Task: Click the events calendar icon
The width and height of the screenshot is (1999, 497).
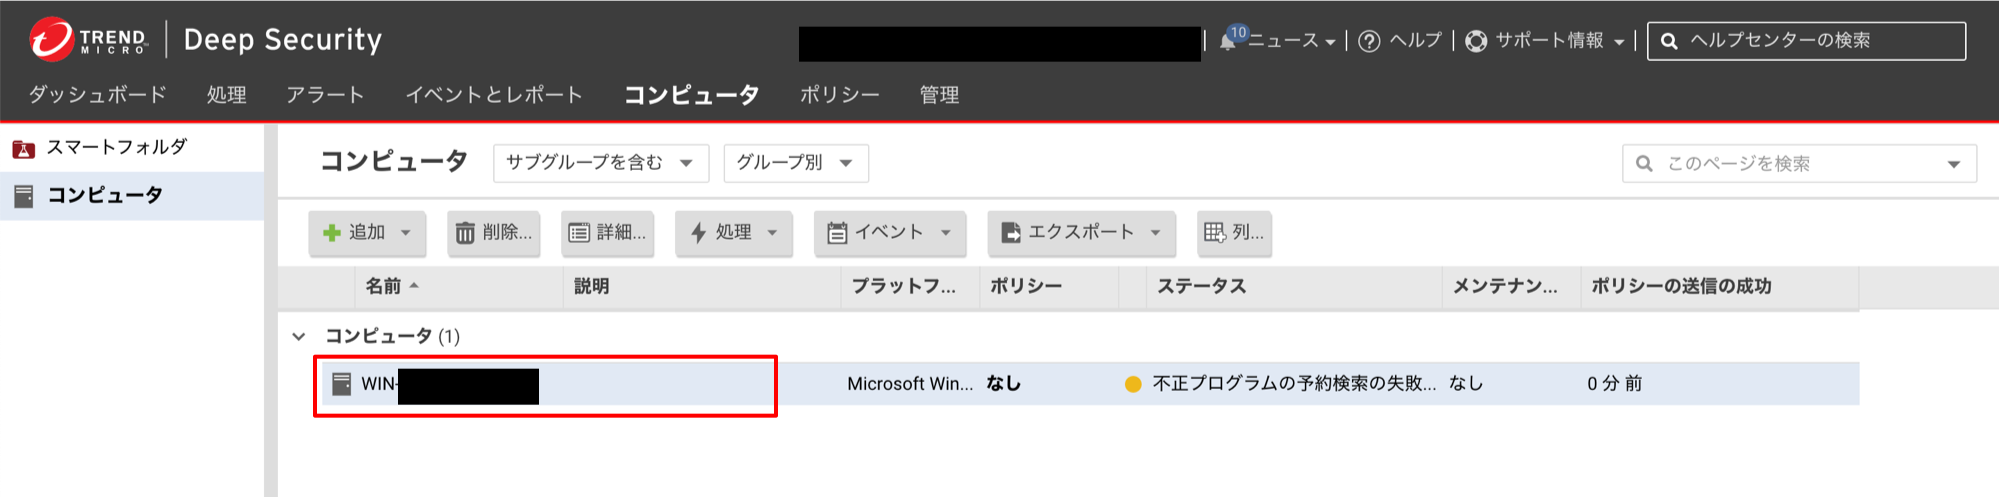Action: 837,233
